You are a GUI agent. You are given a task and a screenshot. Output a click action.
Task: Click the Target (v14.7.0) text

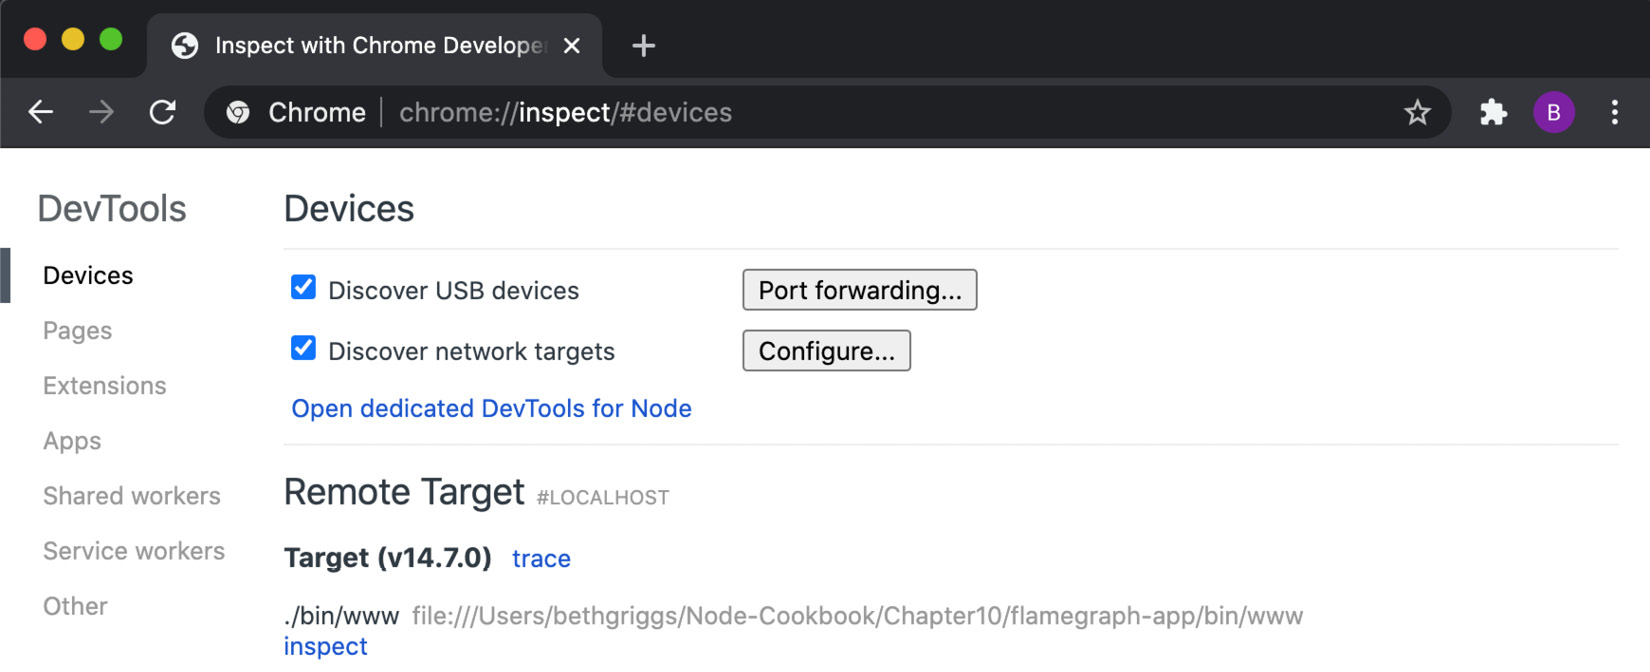[x=388, y=558]
